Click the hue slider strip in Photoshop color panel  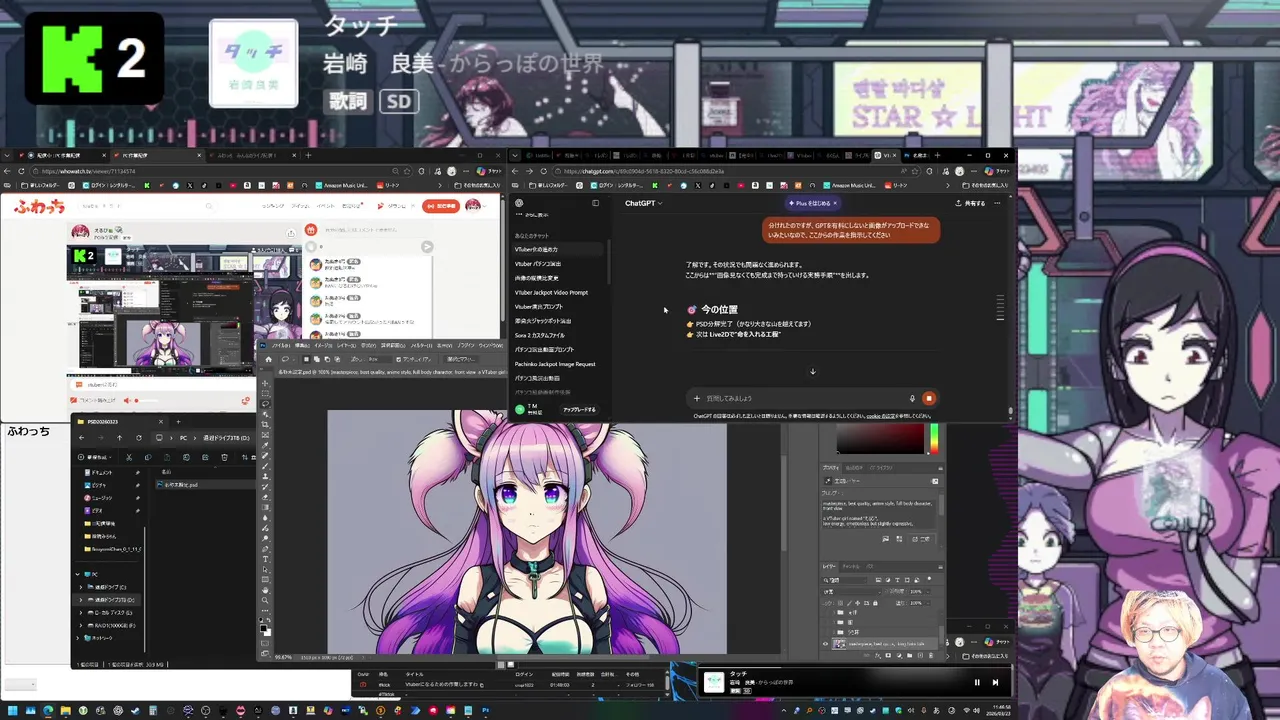[932, 438]
